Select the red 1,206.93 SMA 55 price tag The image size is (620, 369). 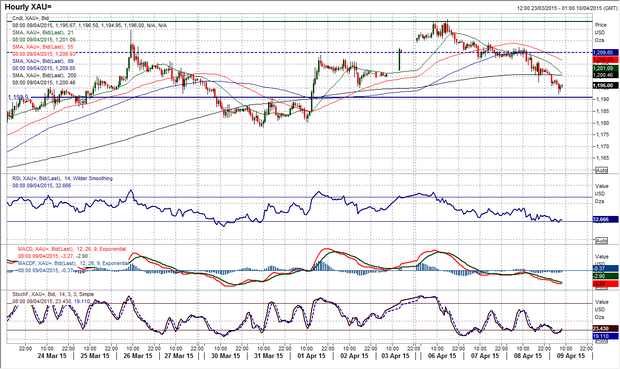[605, 59]
